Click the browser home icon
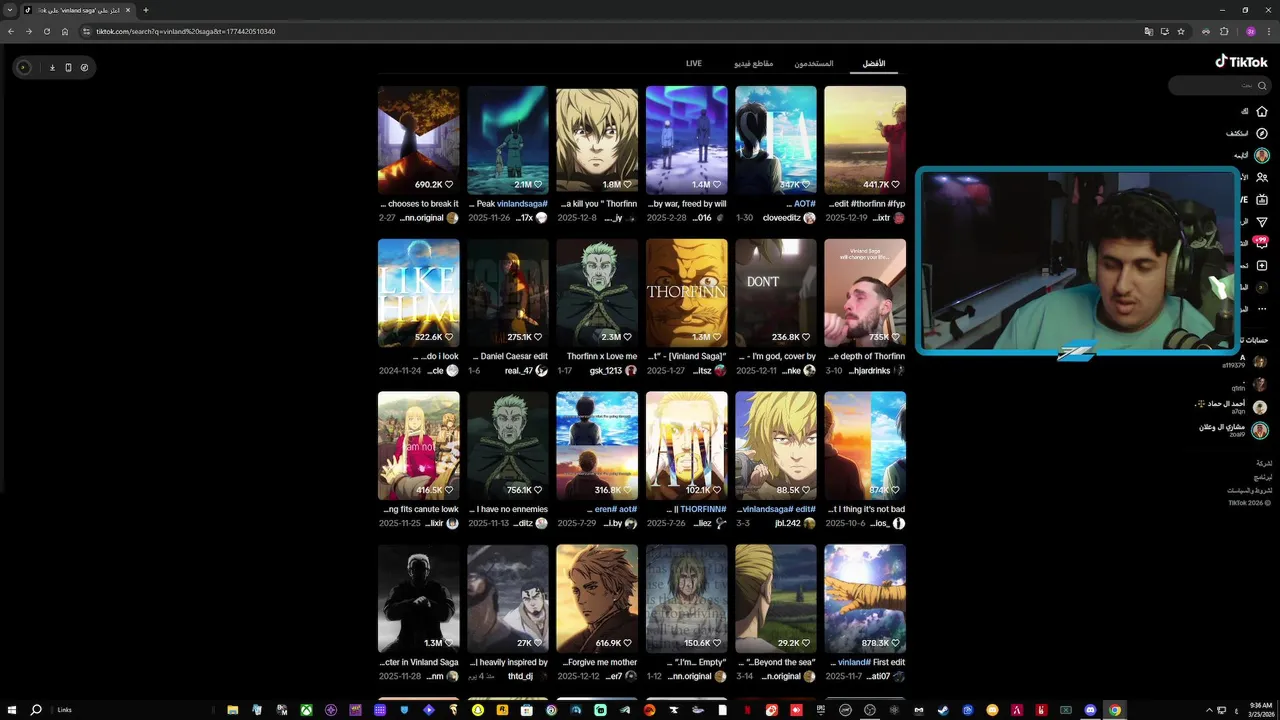Viewport: 1280px width, 720px height. pos(65,31)
